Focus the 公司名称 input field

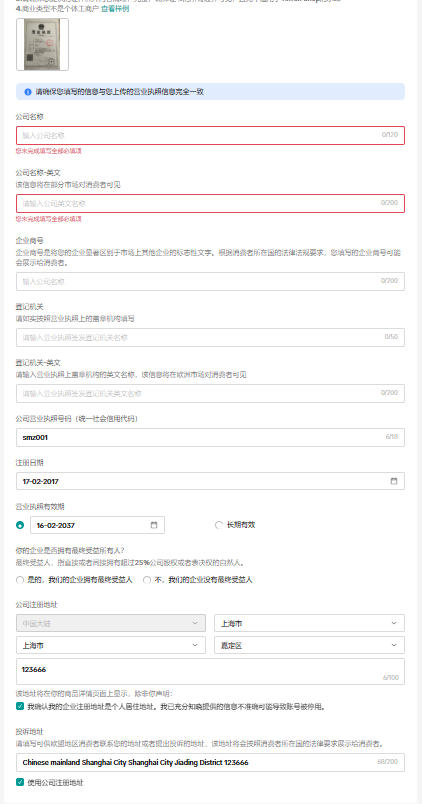pos(210,135)
